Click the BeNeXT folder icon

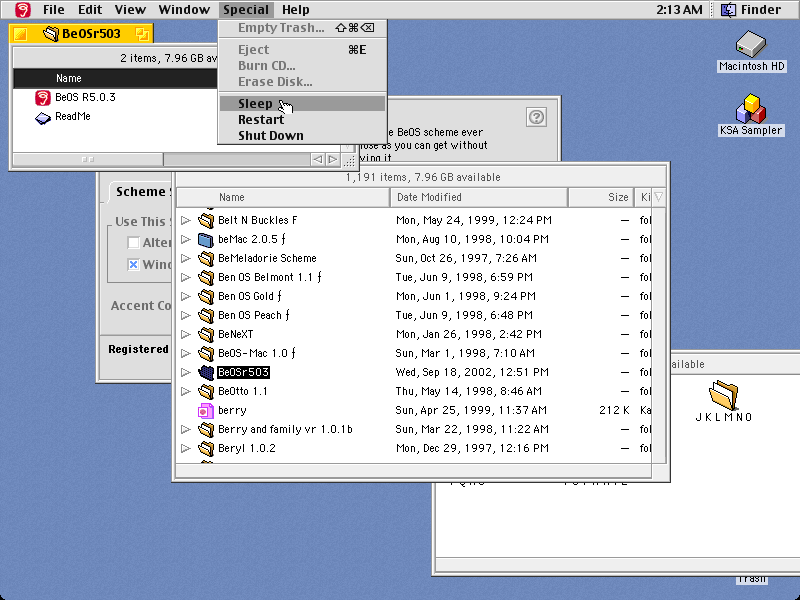pyautogui.click(x=206, y=334)
